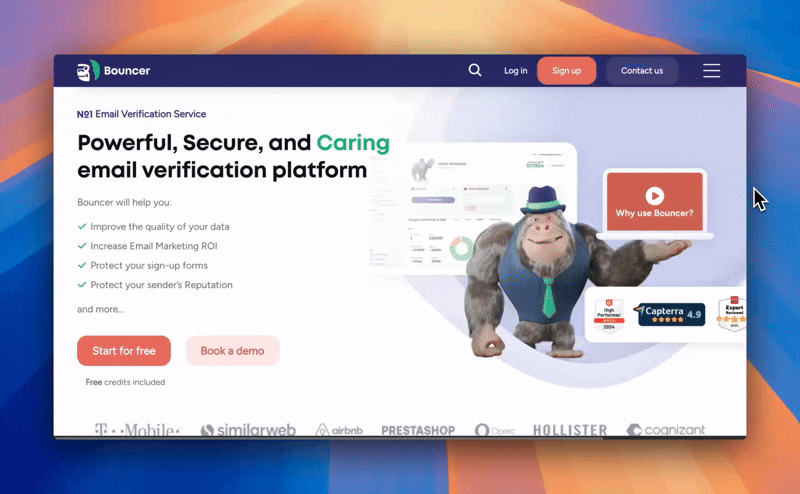
Task: Click "Bouncer will help you:" text
Action: point(124,202)
